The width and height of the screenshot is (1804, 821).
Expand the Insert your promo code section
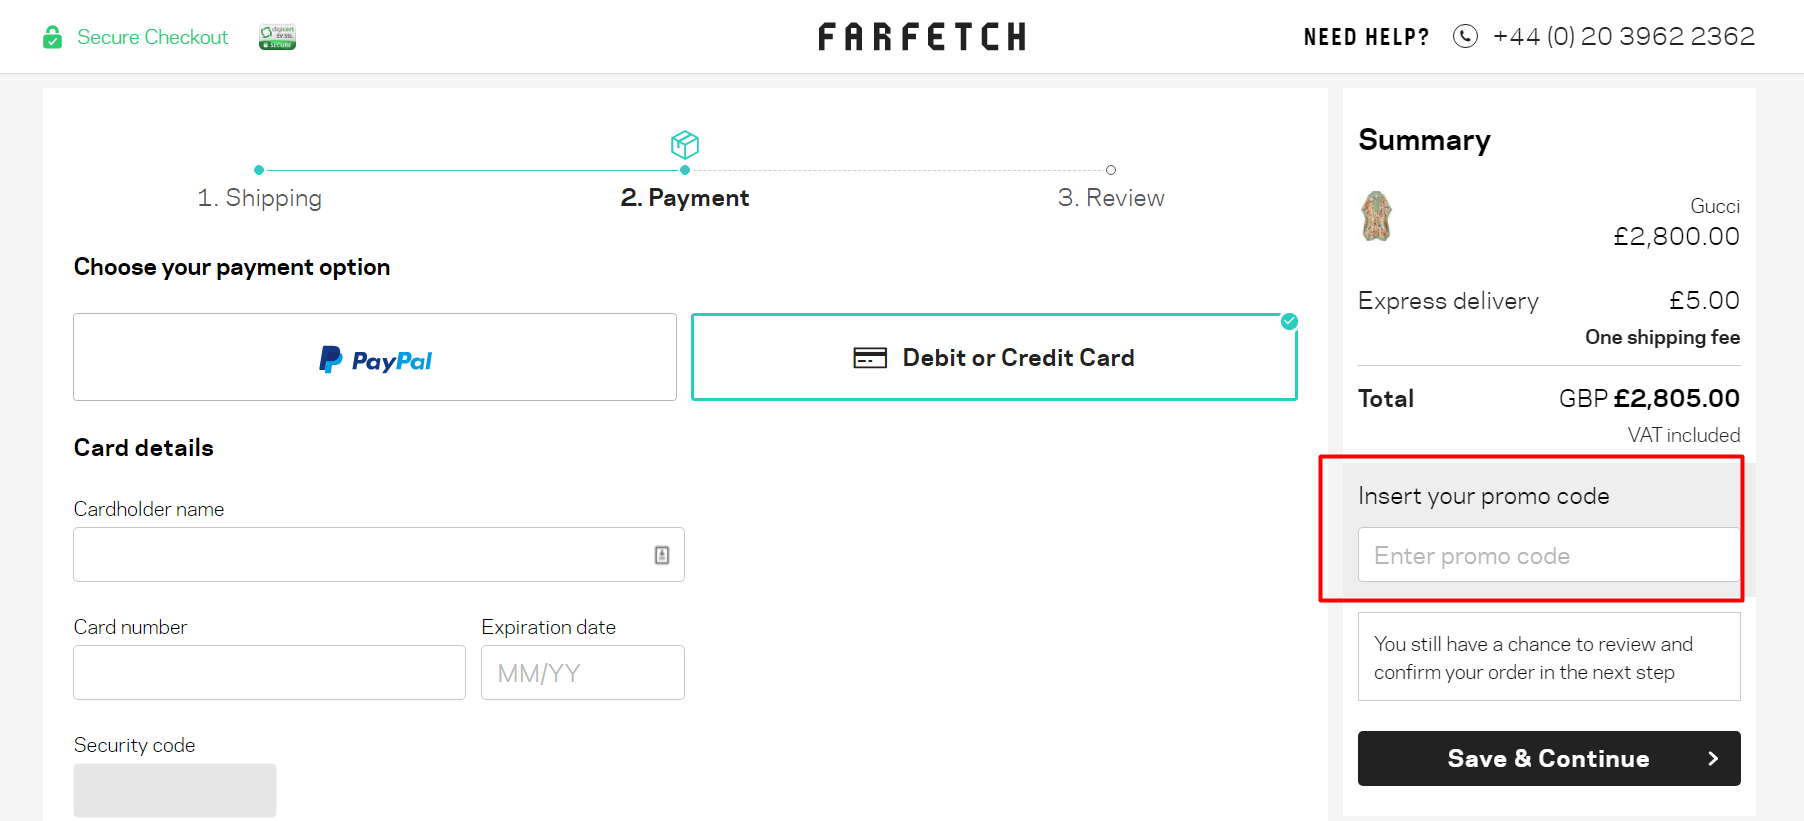1483,495
